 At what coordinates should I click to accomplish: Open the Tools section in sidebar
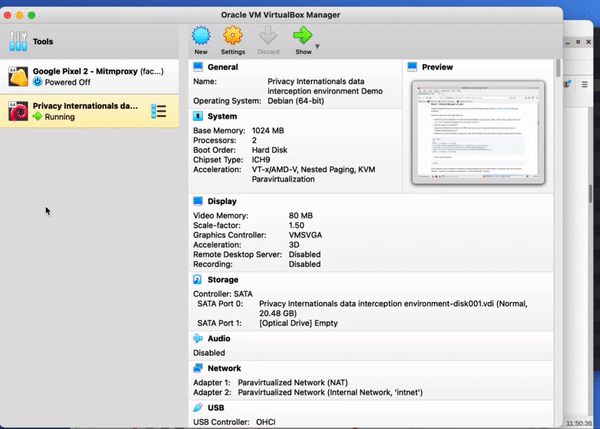point(40,42)
